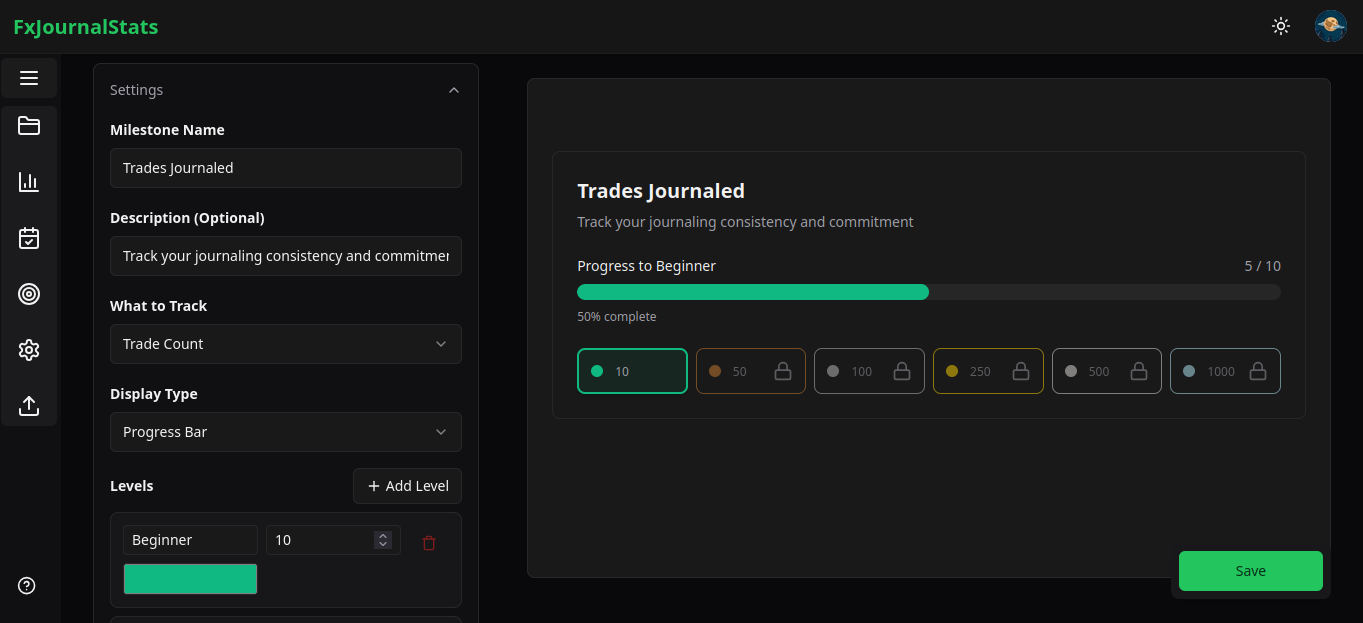Toggle the light/dark theme sun icon
Image resolution: width=1363 pixels, height=623 pixels.
(1280, 26)
